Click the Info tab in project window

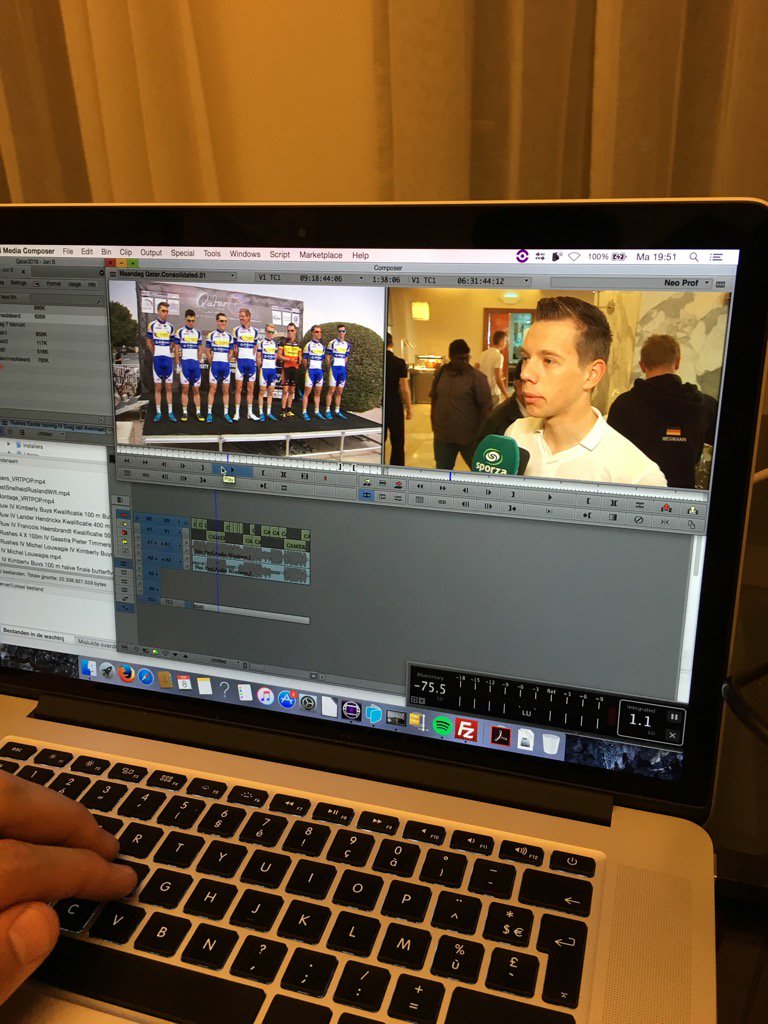tap(92, 285)
